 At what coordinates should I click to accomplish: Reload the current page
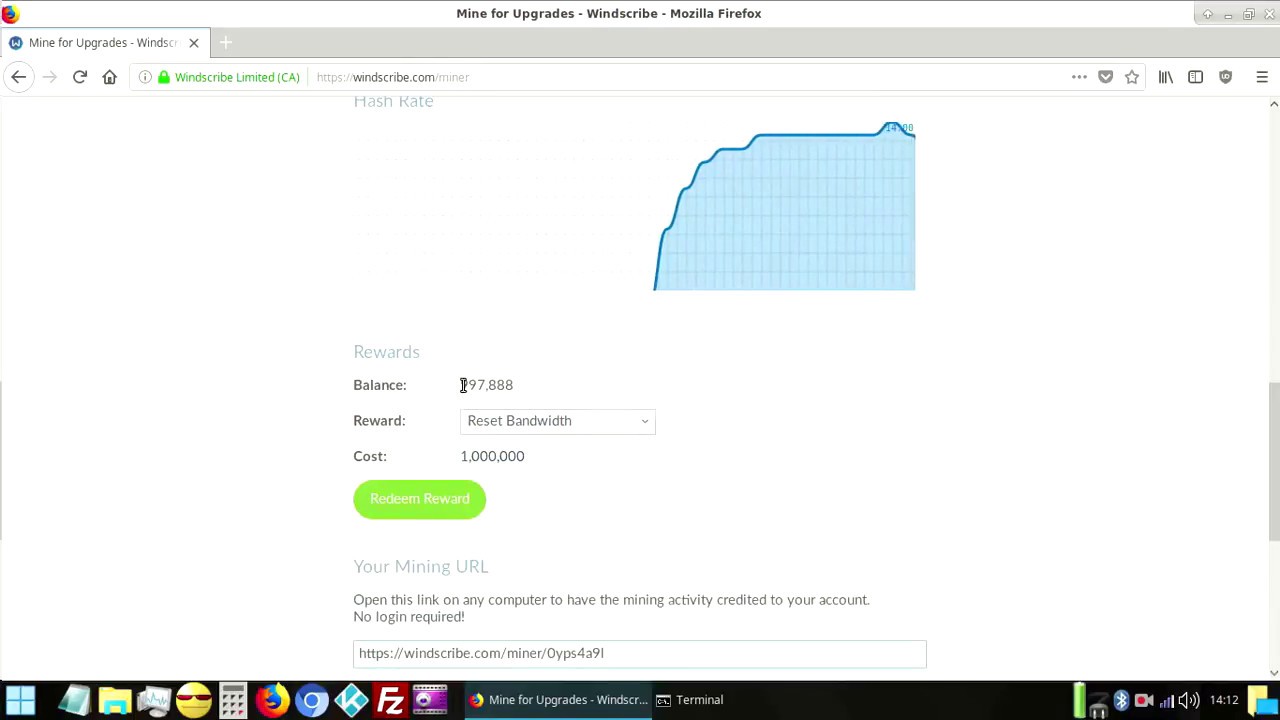point(80,77)
